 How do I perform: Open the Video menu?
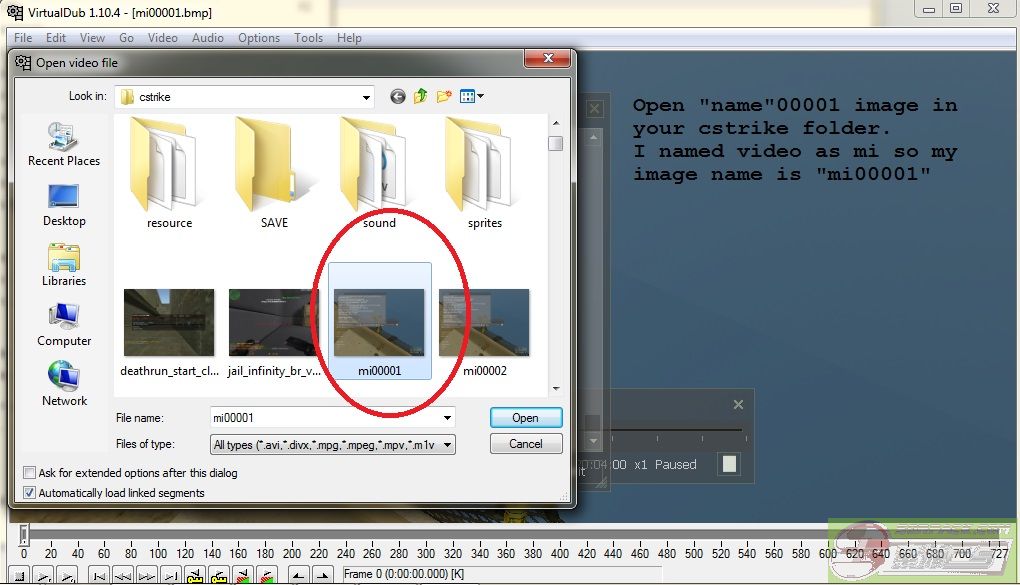[x=162, y=38]
